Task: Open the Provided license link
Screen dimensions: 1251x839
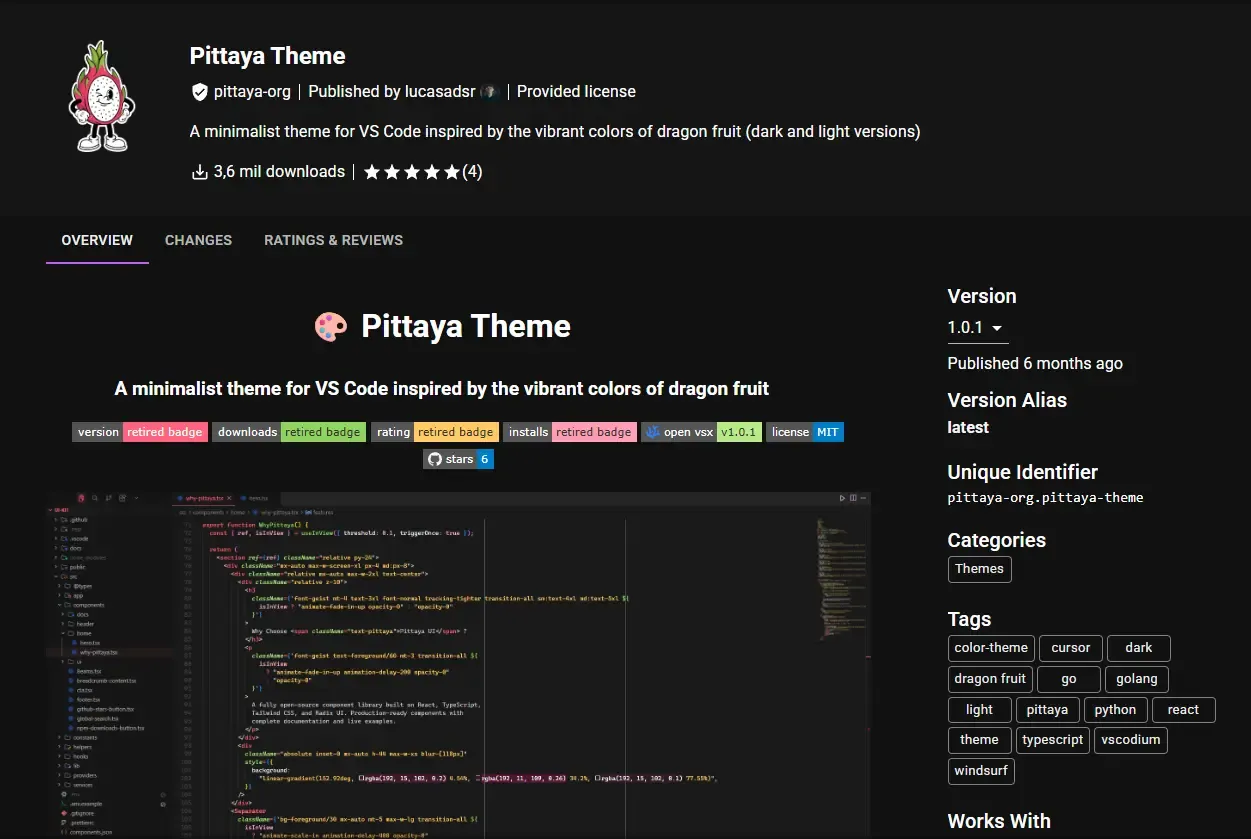Action: tap(576, 92)
